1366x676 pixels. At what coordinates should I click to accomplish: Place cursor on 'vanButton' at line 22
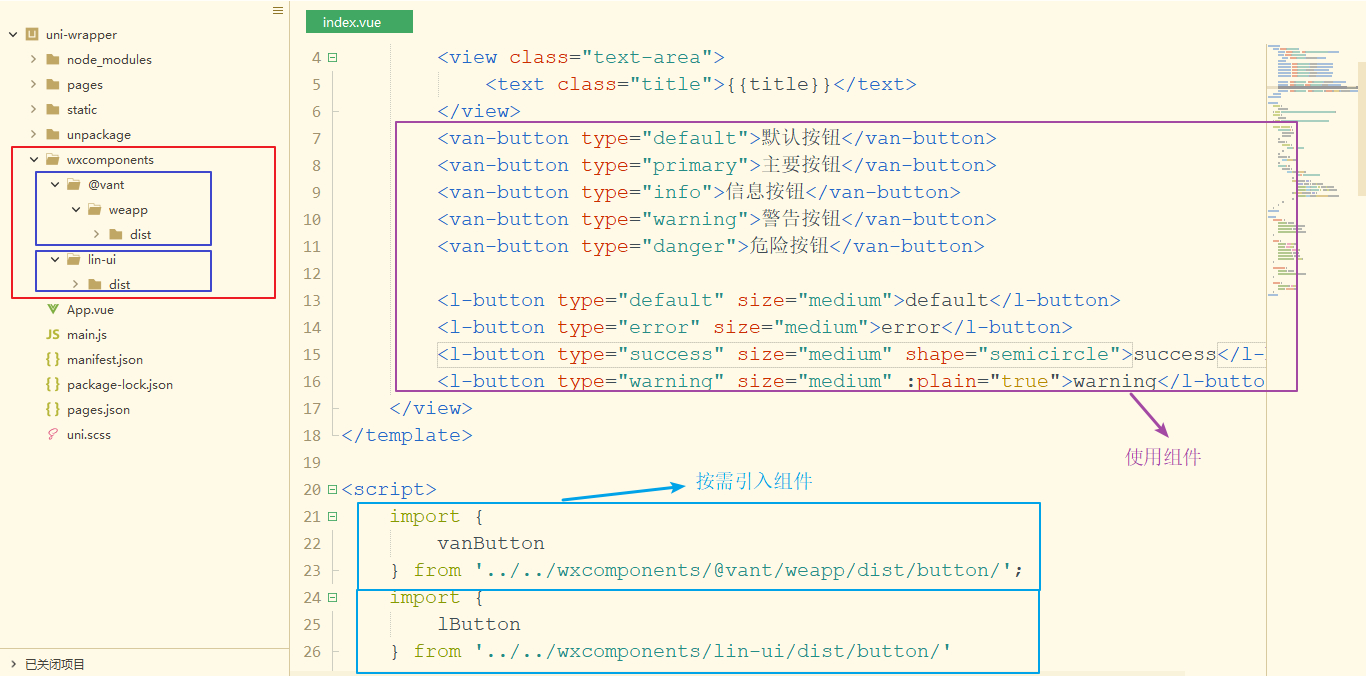pos(491,544)
